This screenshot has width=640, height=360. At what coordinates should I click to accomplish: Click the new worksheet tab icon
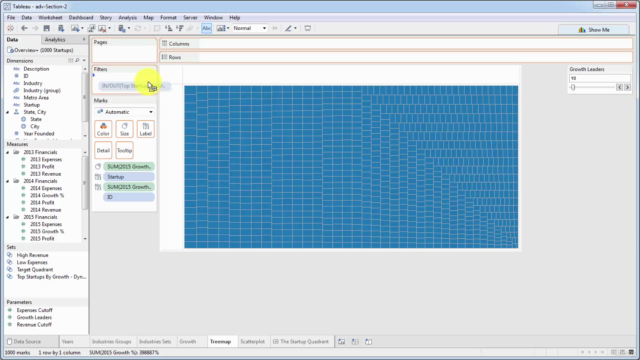342,342
